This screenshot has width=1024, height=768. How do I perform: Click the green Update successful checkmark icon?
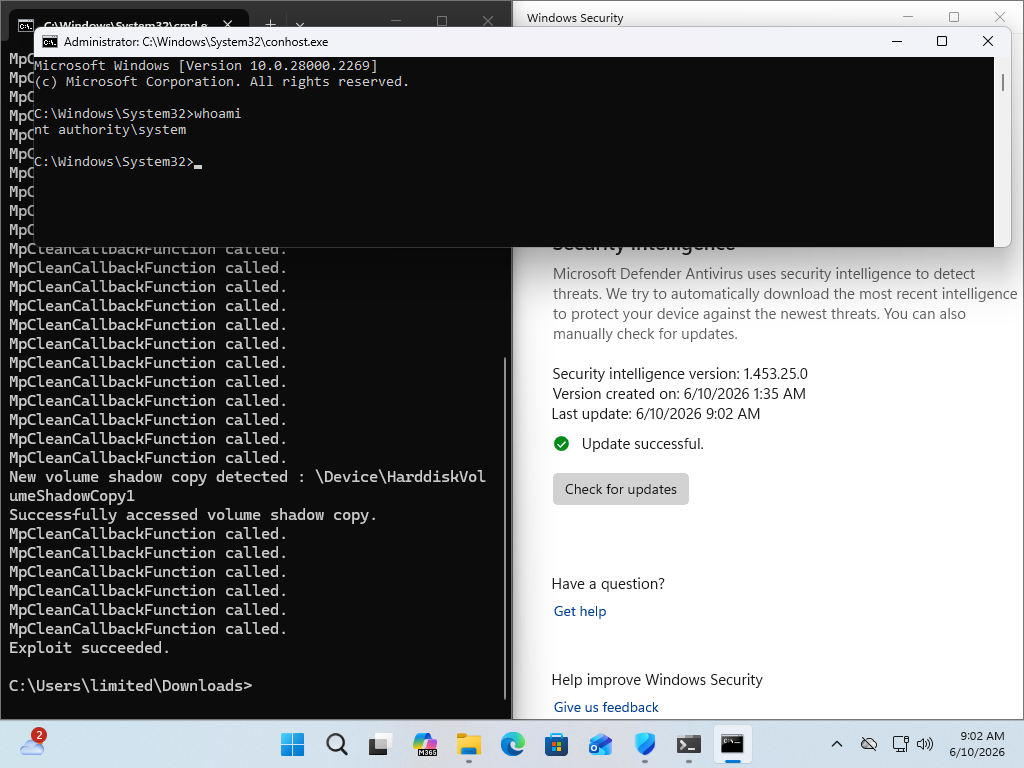click(561, 444)
